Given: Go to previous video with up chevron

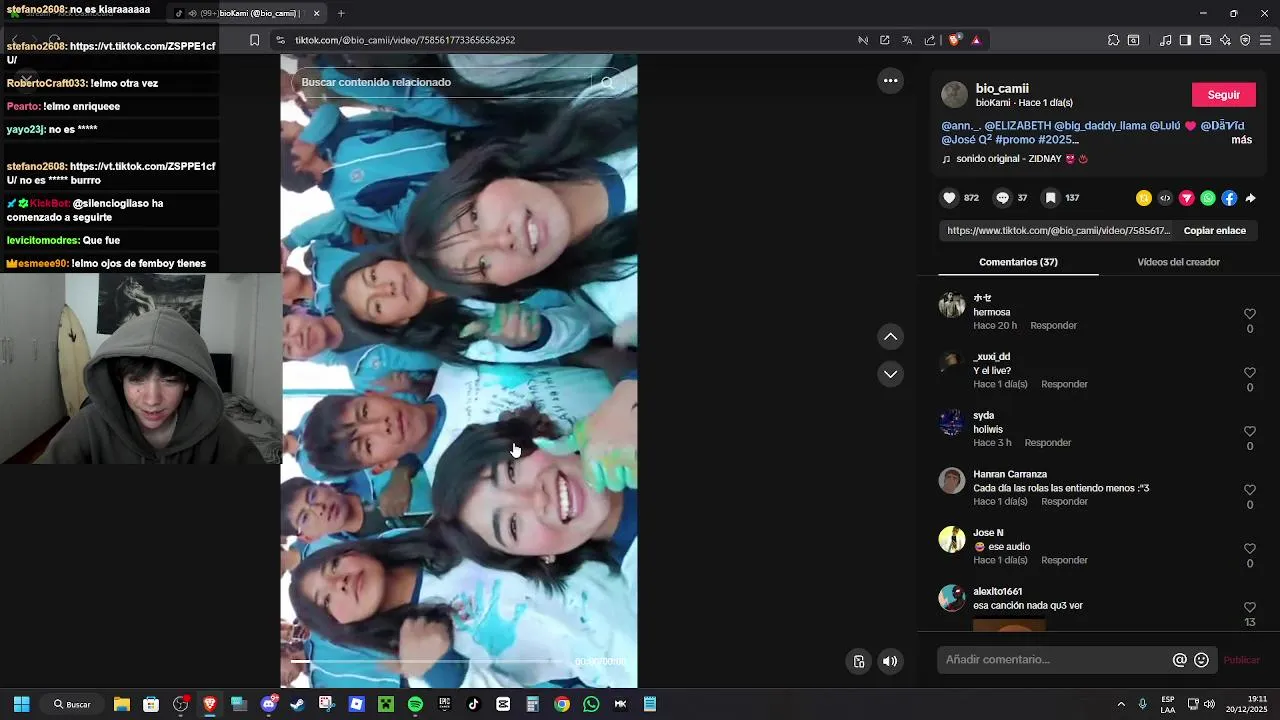Looking at the screenshot, I should tap(890, 337).
